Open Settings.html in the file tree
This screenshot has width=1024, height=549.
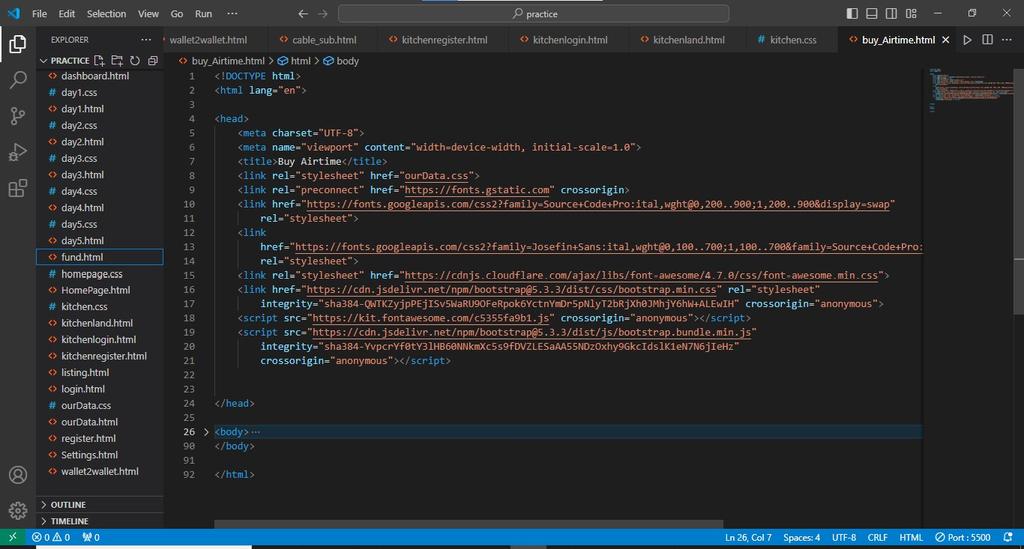[99, 455]
